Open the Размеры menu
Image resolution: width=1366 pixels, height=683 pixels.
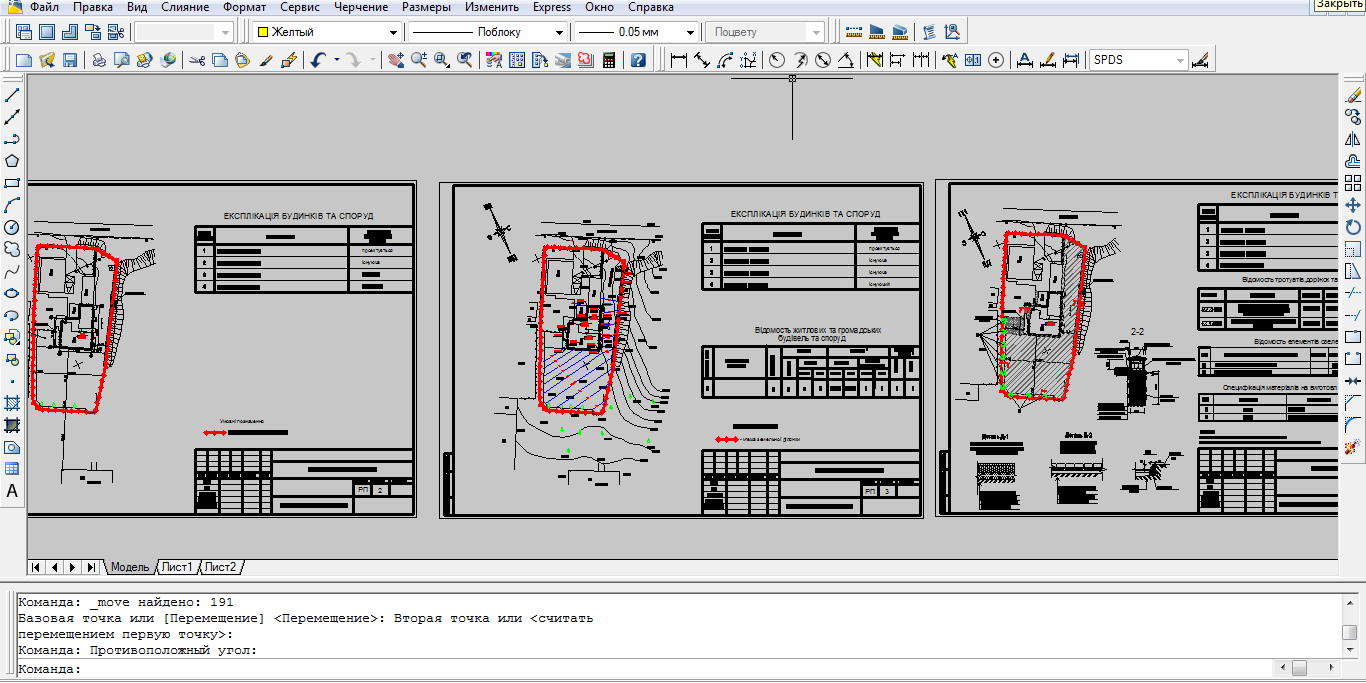[x=426, y=7]
